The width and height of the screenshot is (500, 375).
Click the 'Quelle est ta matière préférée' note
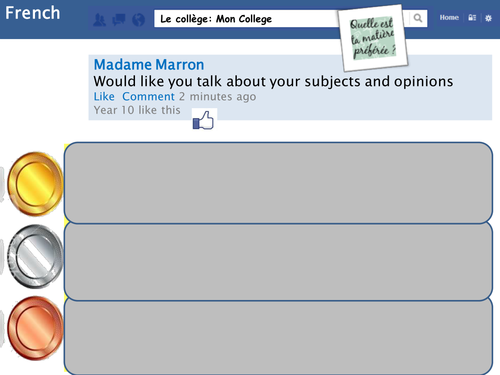coord(373,38)
